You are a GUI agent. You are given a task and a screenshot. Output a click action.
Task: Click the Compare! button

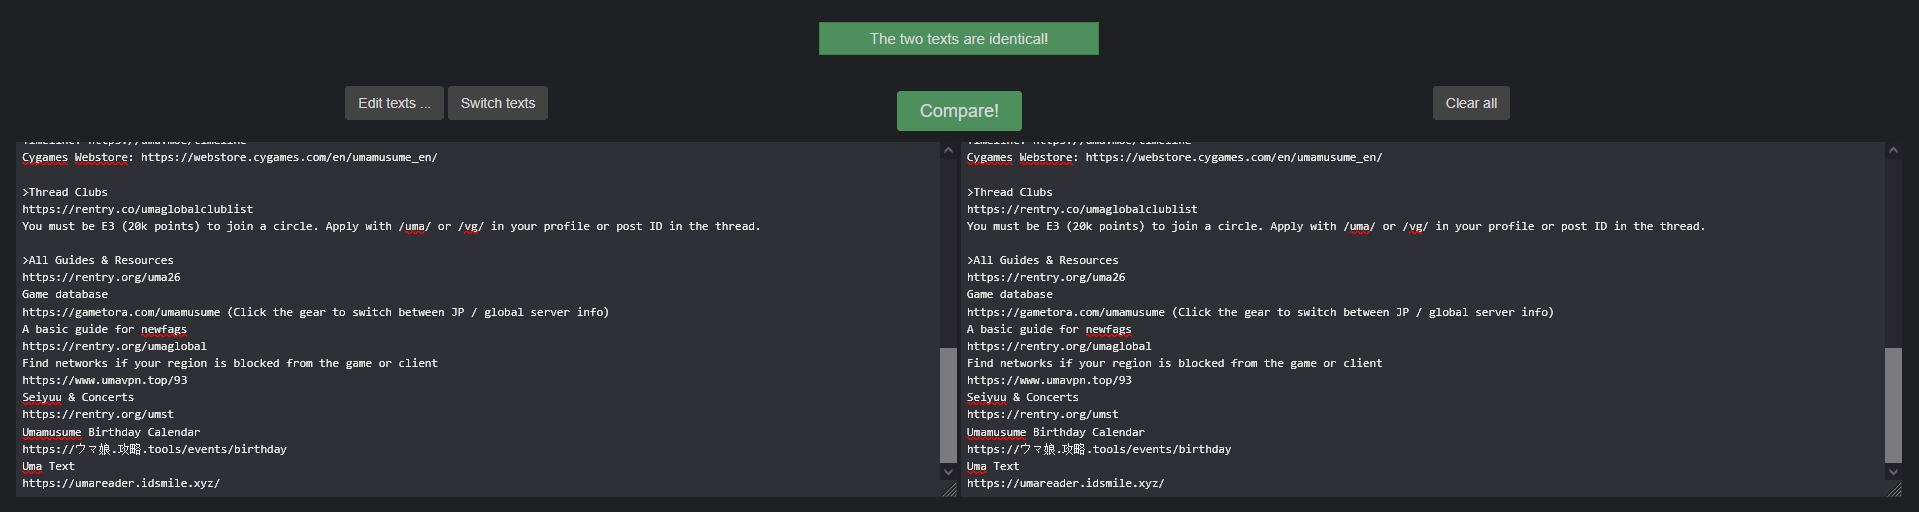click(x=959, y=111)
